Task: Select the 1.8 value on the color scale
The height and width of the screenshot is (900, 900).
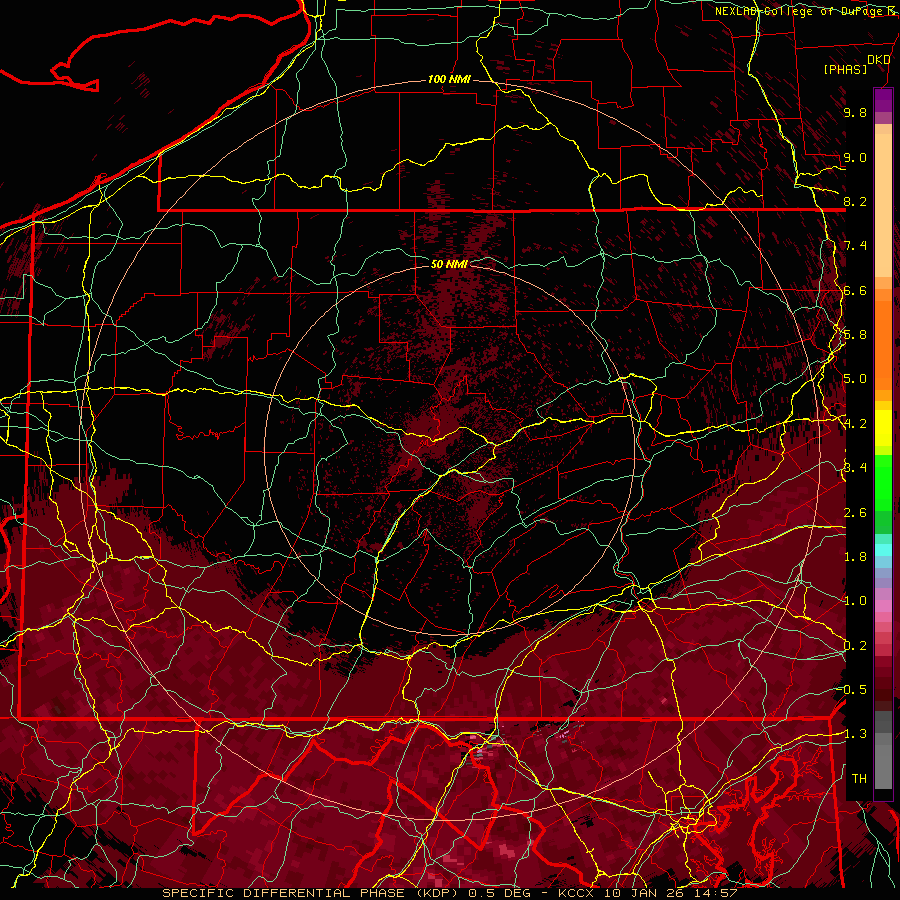Action: 855,557
